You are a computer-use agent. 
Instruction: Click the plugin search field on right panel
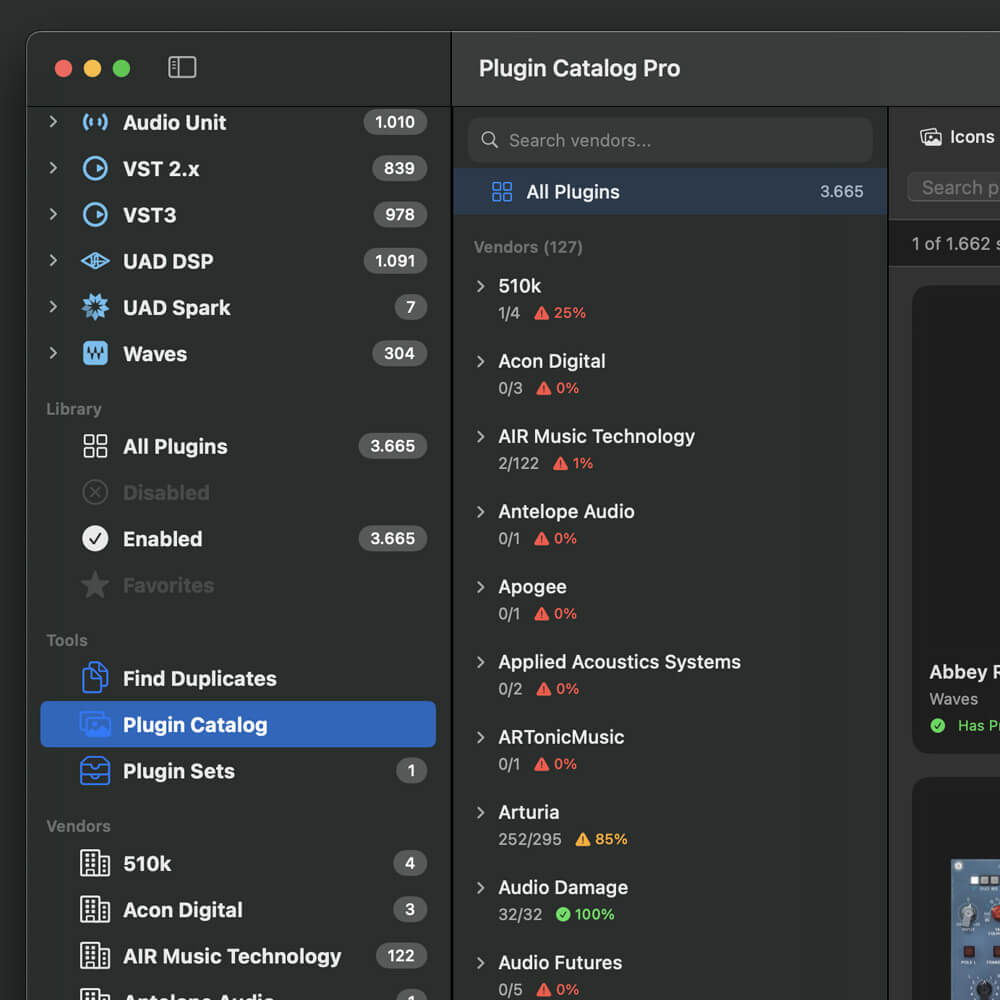[953, 188]
